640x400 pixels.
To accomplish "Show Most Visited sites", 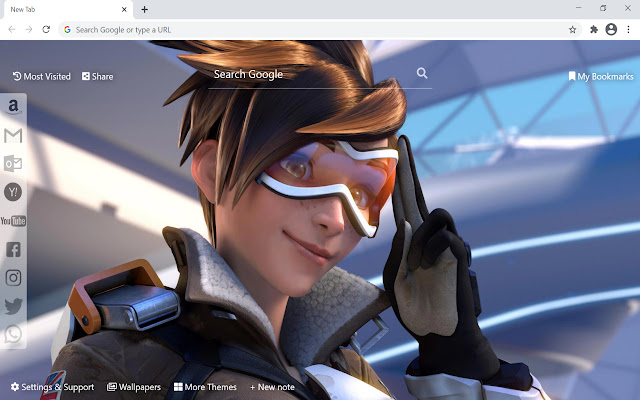I will (42, 76).
